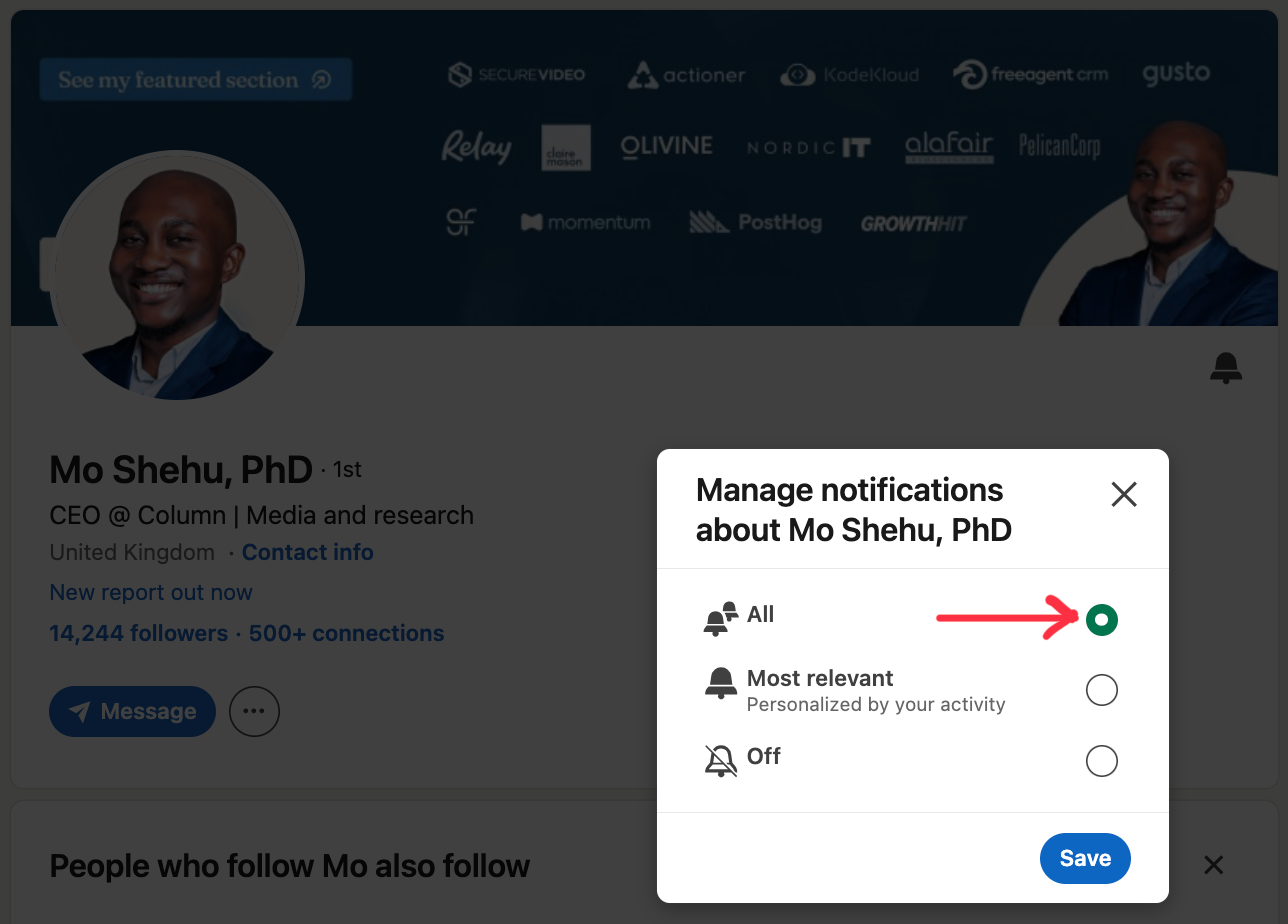Click the paper plane icon on Message
Viewport: 1288px width, 924px height.
tap(80, 711)
